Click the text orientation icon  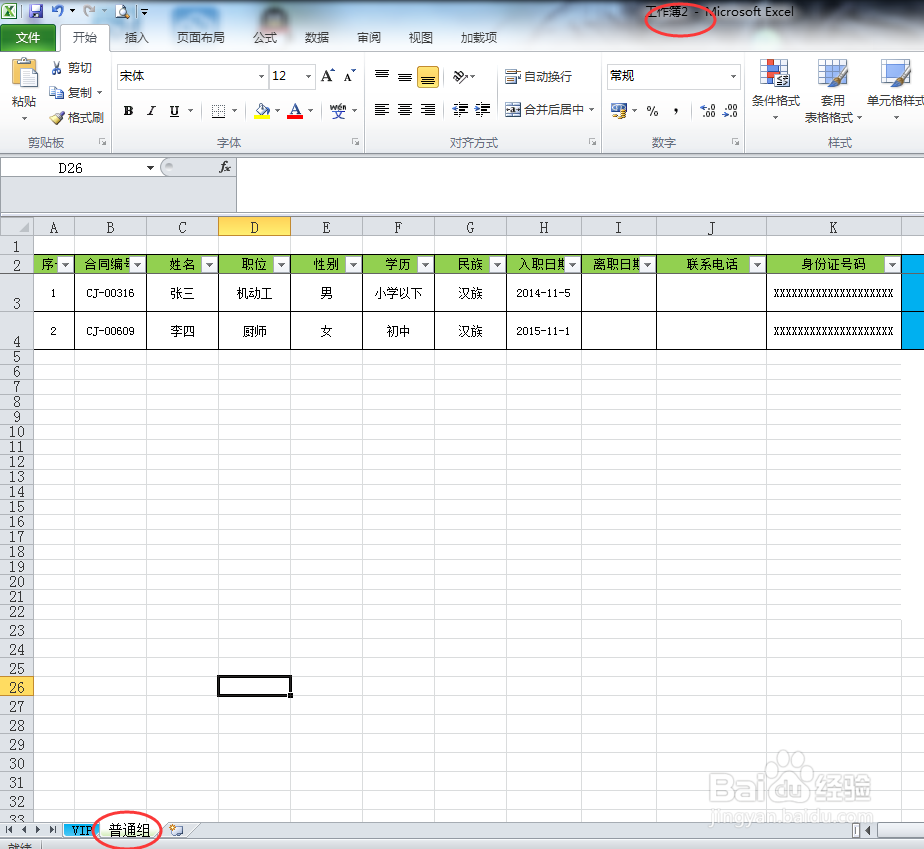(460, 77)
